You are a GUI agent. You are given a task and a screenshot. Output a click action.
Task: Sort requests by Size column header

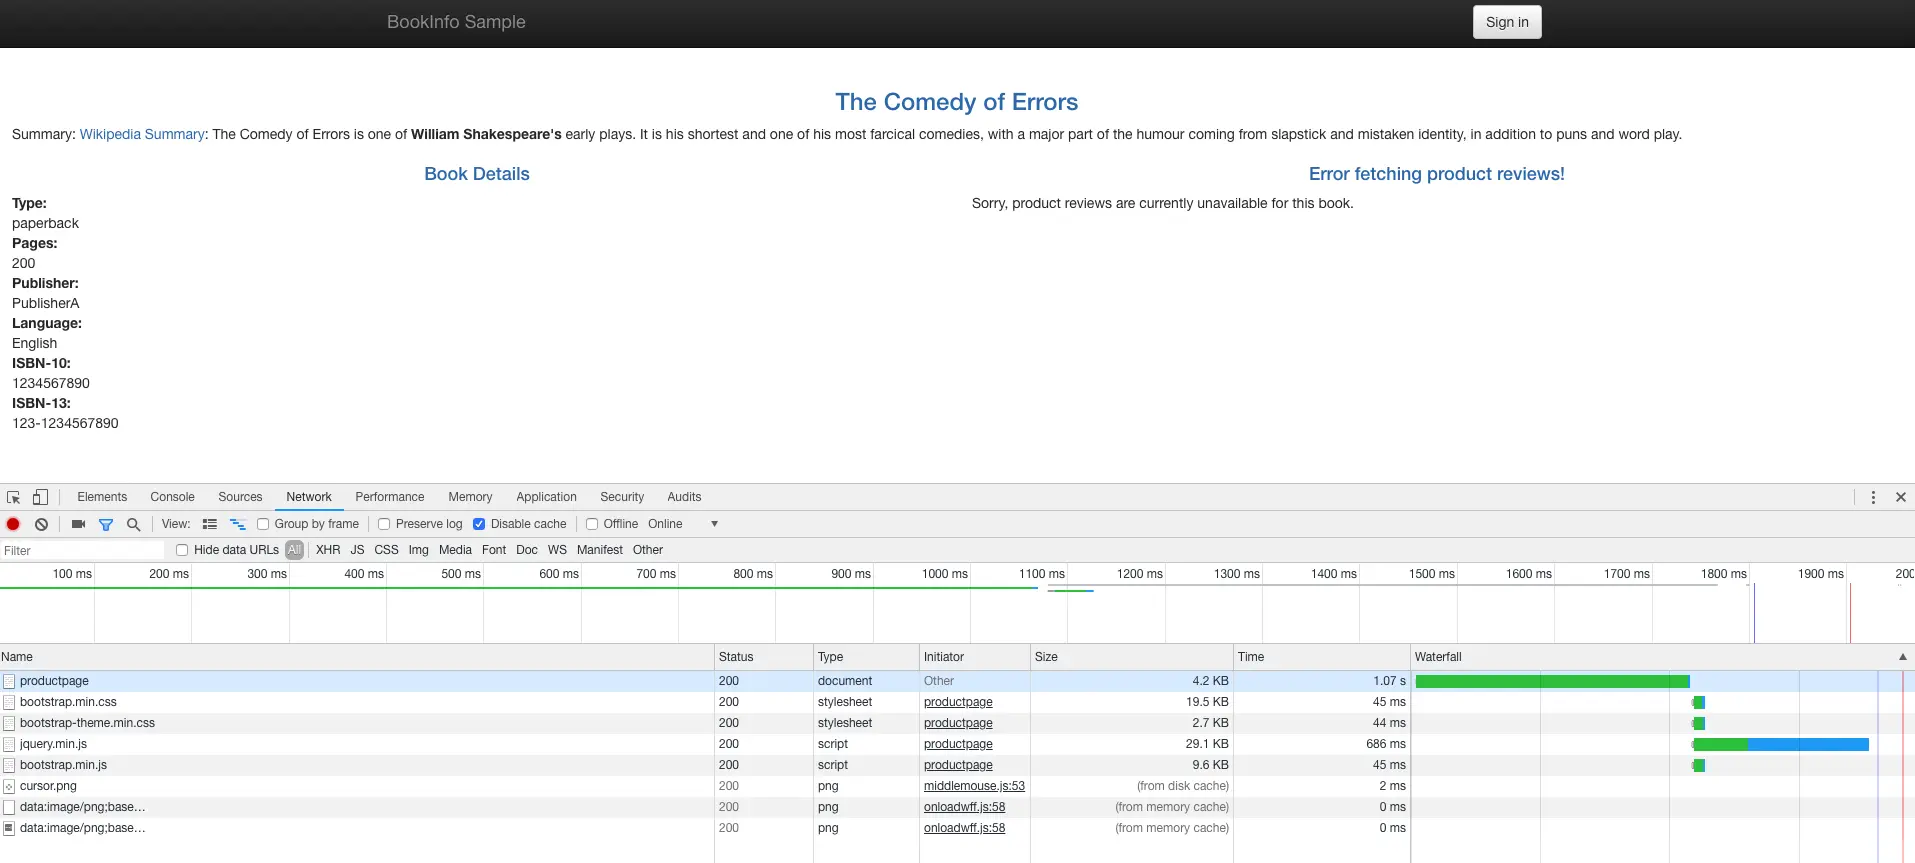(x=1132, y=657)
